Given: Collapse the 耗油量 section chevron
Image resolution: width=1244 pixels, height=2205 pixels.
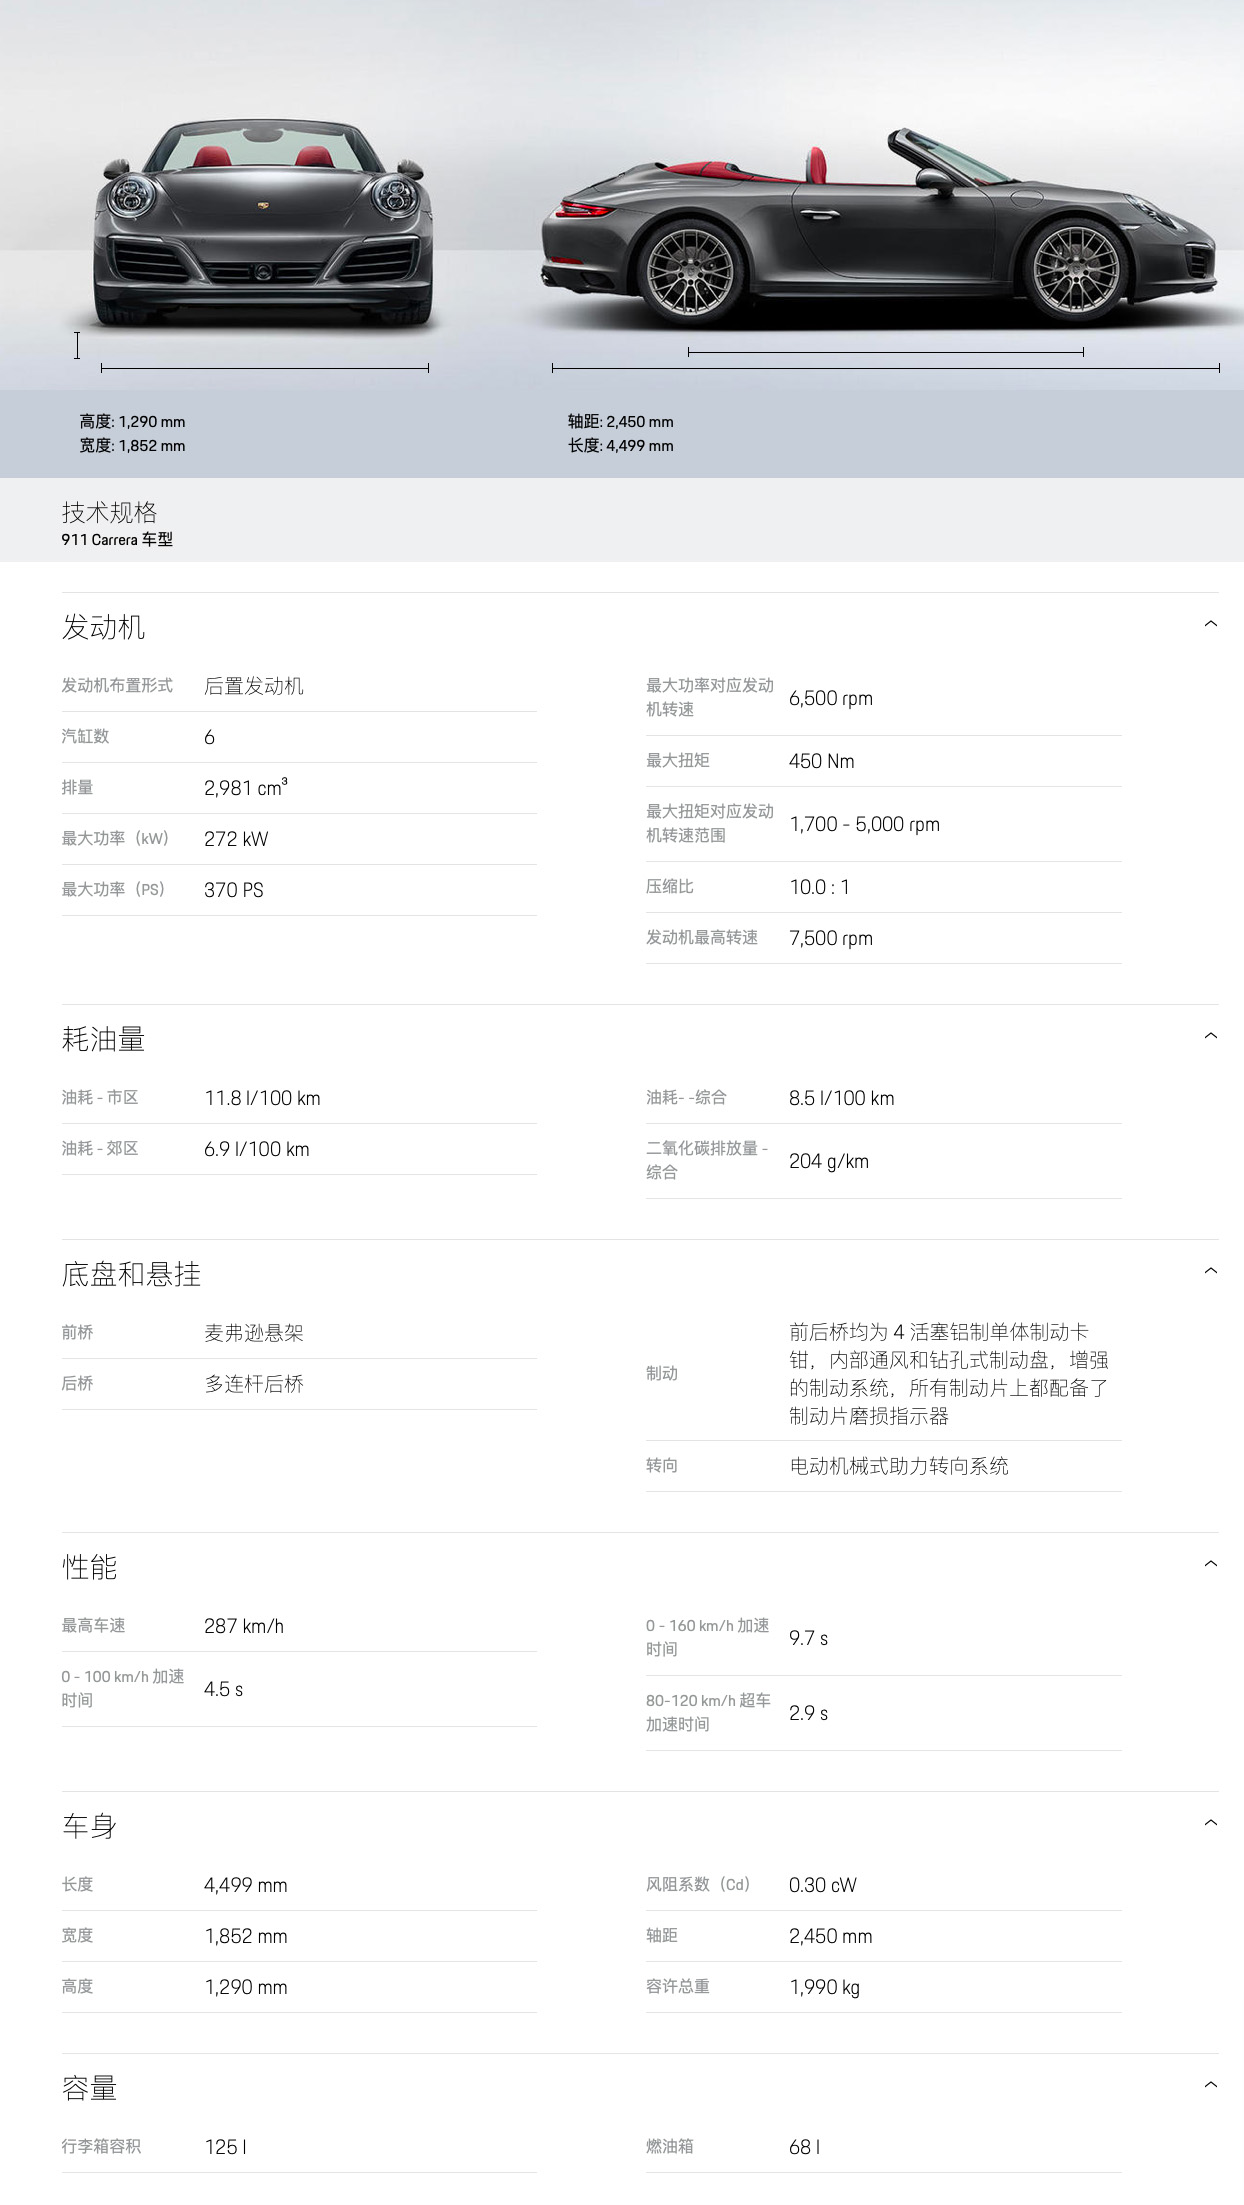Looking at the screenshot, I should (x=1210, y=1036).
